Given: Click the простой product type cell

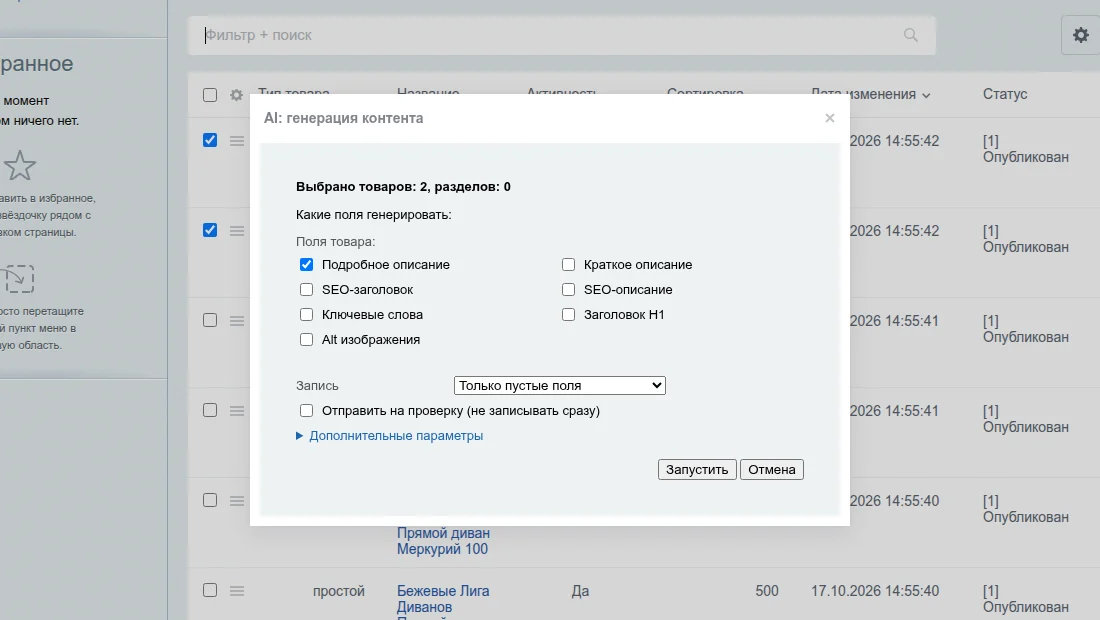Looking at the screenshot, I should [x=339, y=591].
